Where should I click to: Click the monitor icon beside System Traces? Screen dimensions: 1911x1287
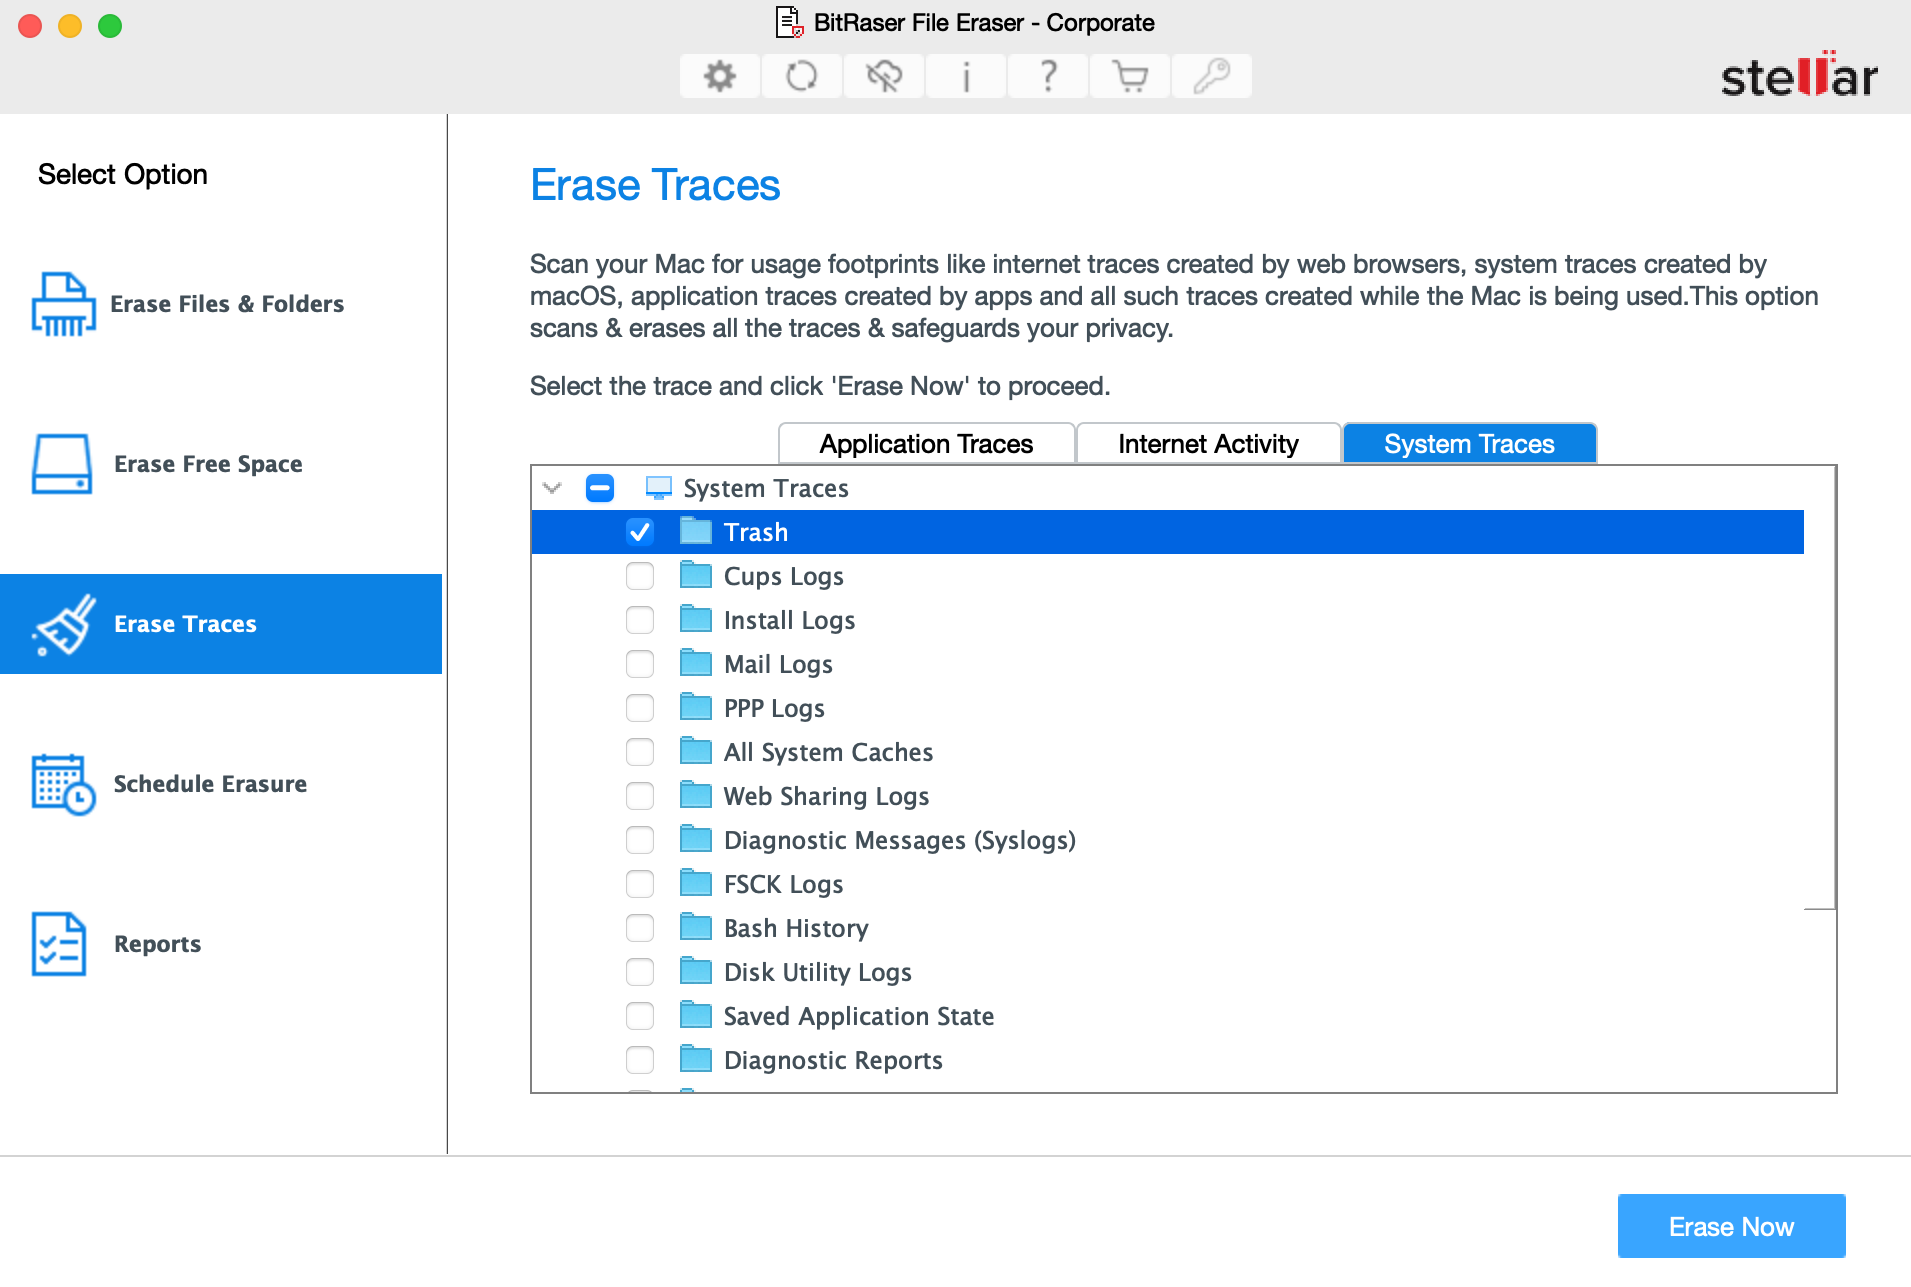658,488
